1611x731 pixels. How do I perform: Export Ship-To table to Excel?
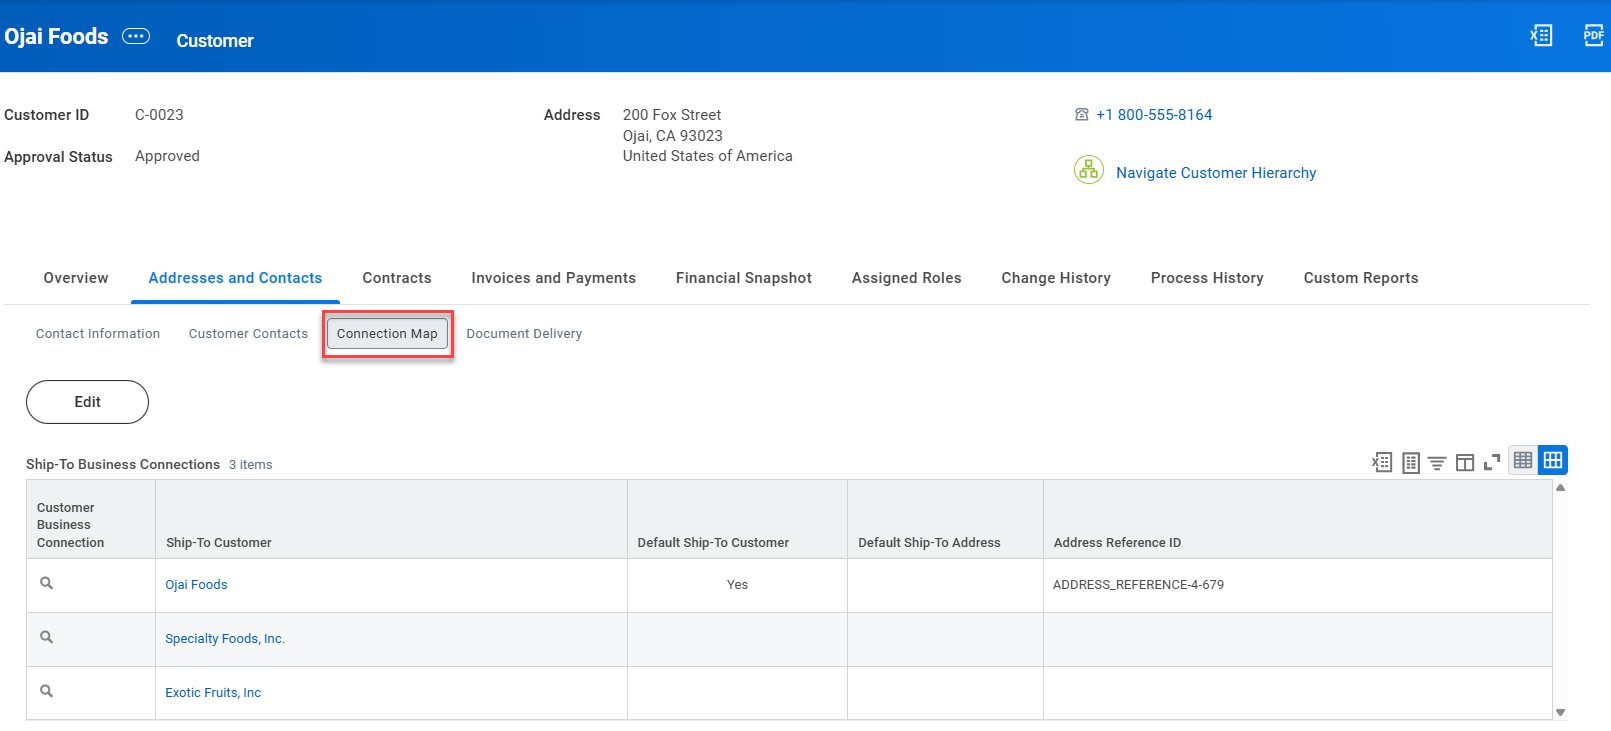coord(1382,462)
